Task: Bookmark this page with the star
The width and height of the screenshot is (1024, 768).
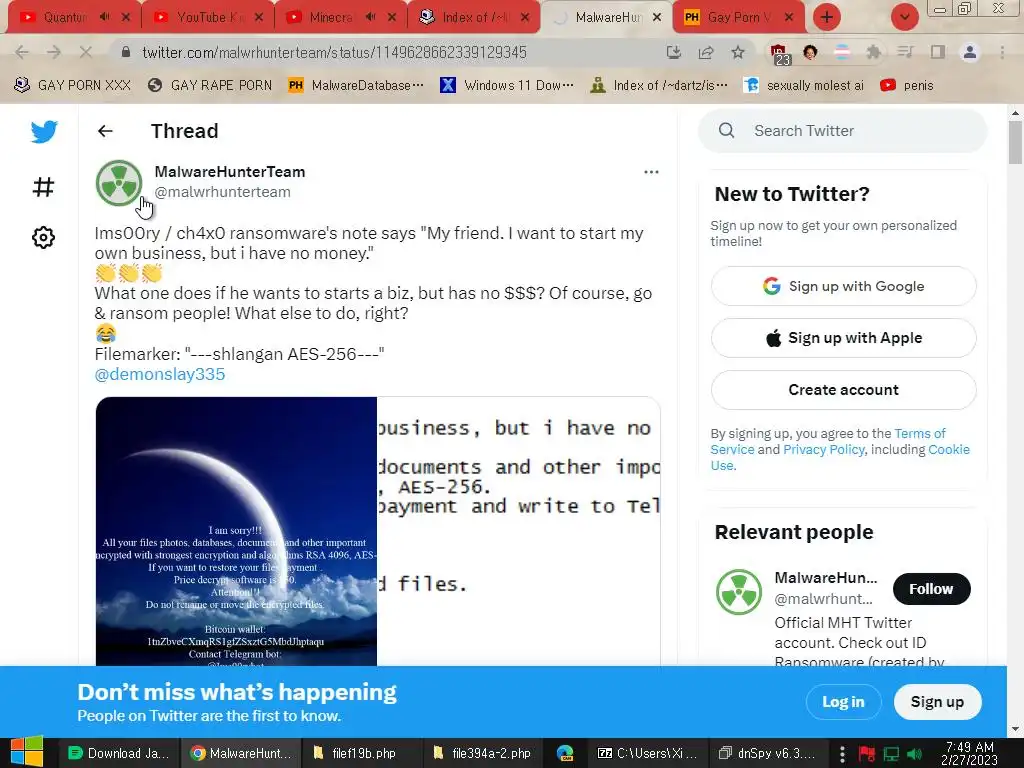Action: click(738, 52)
